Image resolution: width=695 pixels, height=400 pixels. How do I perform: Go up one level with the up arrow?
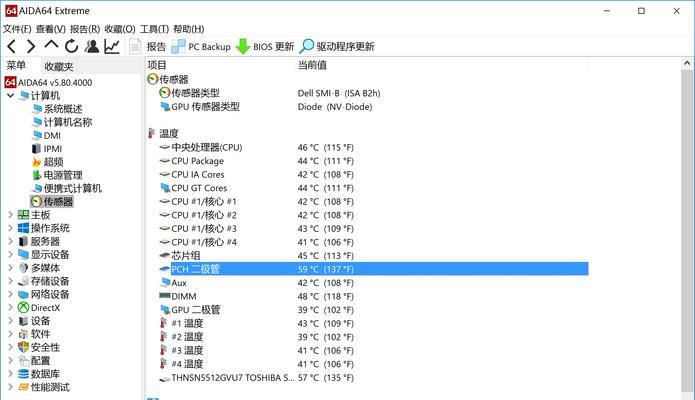pyautogui.click(x=51, y=45)
